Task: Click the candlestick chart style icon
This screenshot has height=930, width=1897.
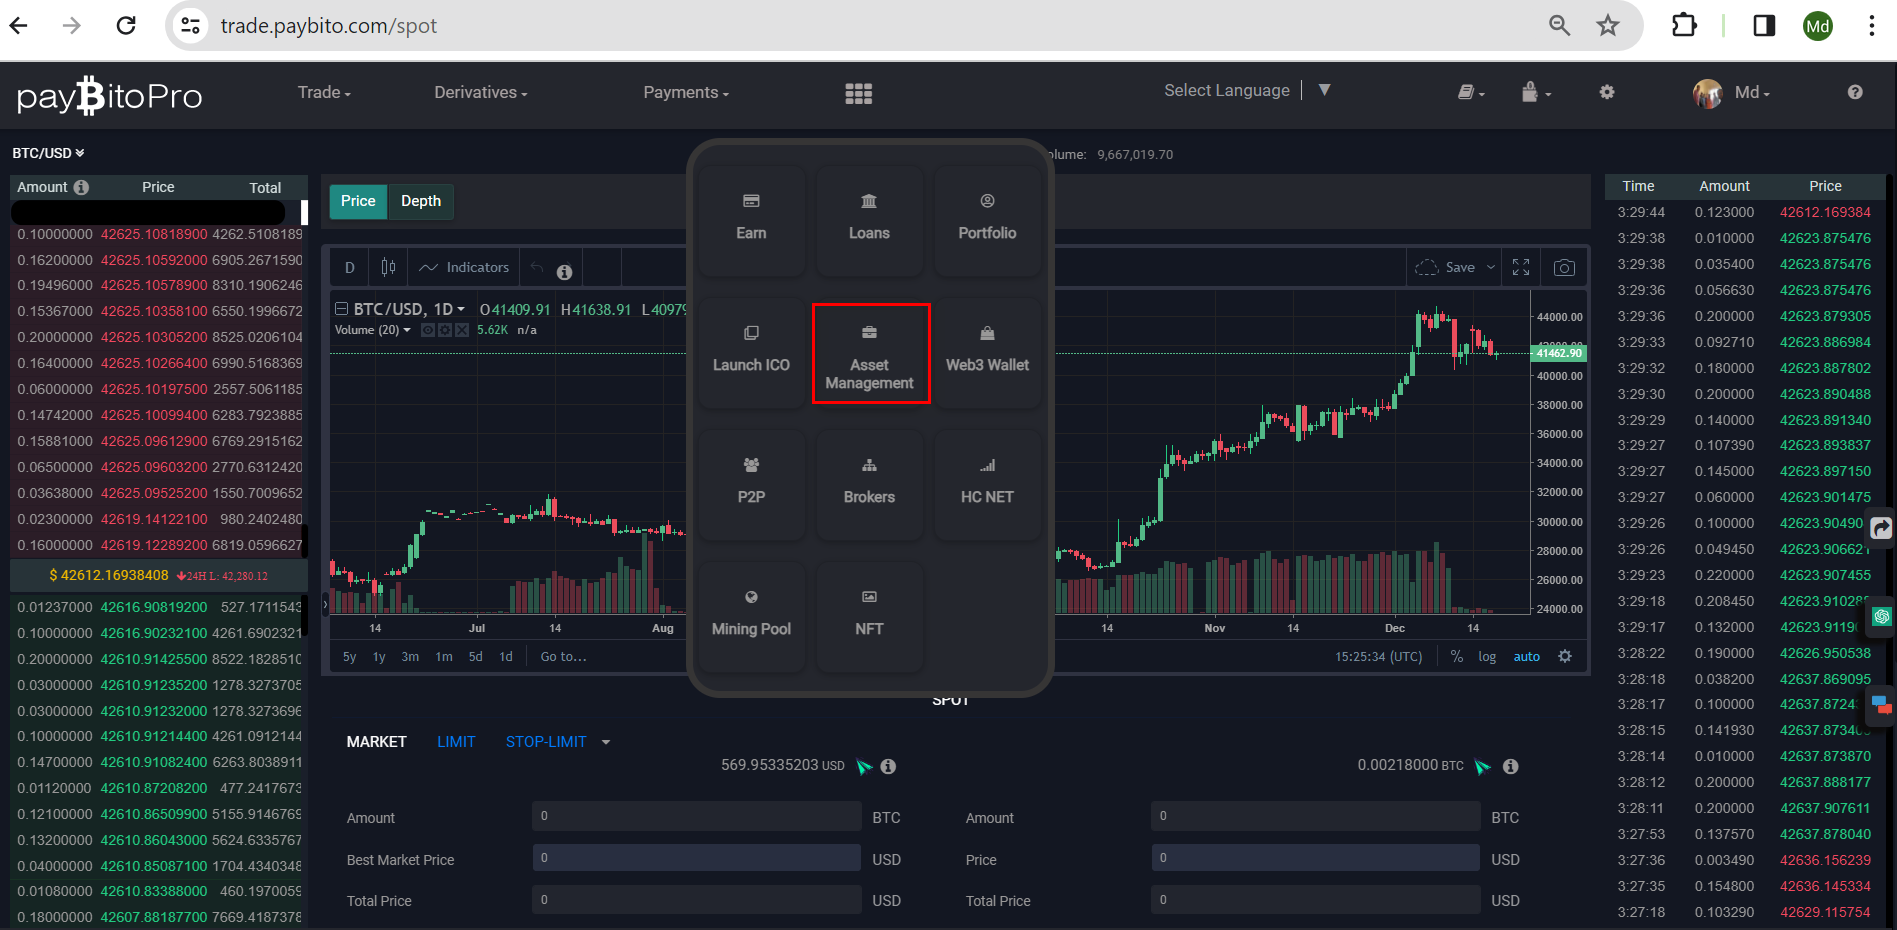Action: pyautogui.click(x=388, y=267)
